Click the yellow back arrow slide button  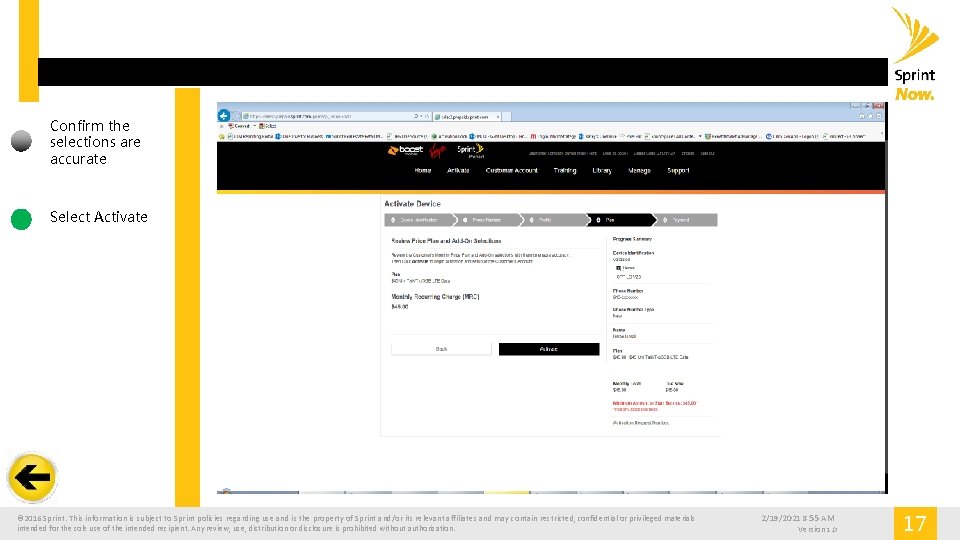tap(32, 478)
